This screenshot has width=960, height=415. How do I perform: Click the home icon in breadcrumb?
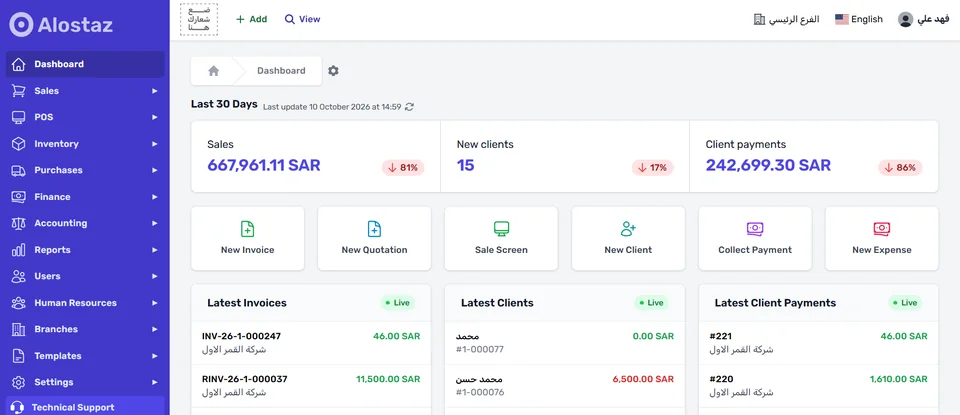click(214, 71)
